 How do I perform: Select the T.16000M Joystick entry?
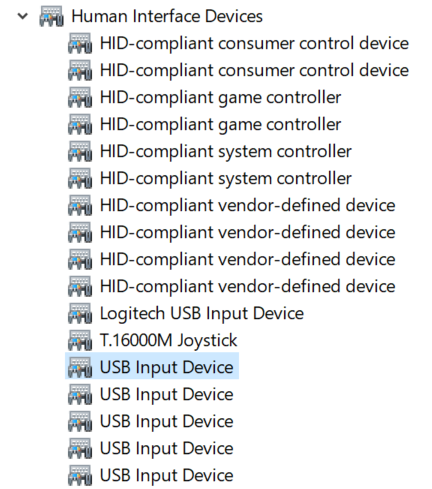pyautogui.click(x=169, y=340)
